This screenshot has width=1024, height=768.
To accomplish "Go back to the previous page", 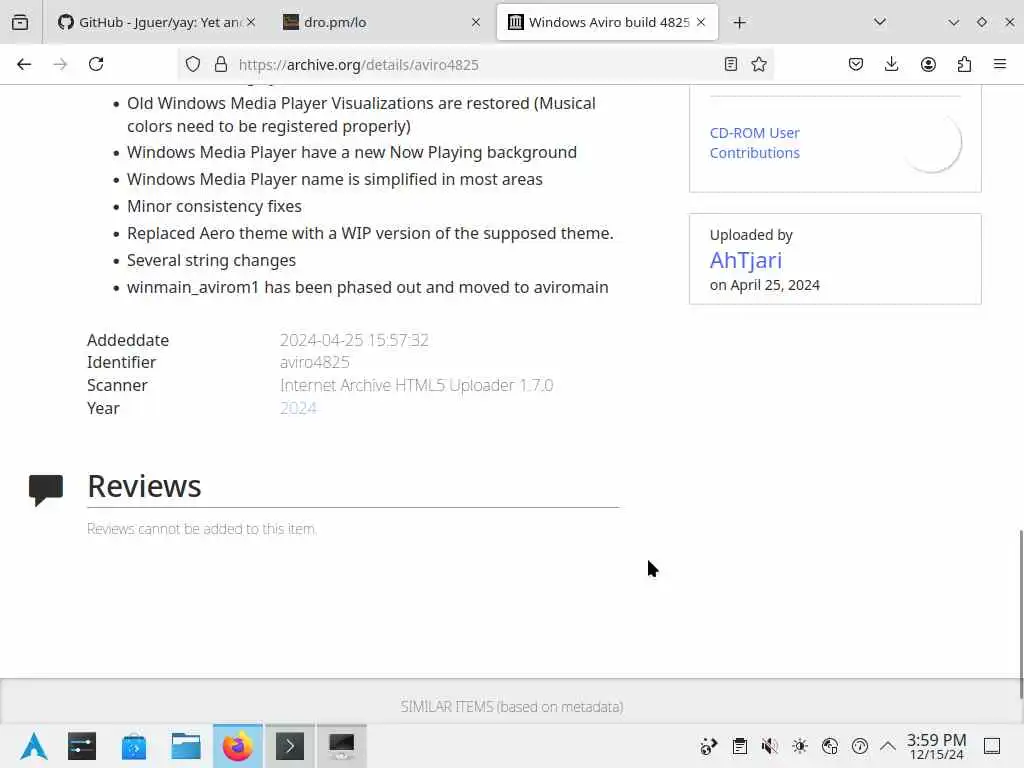I will pyautogui.click(x=24, y=64).
